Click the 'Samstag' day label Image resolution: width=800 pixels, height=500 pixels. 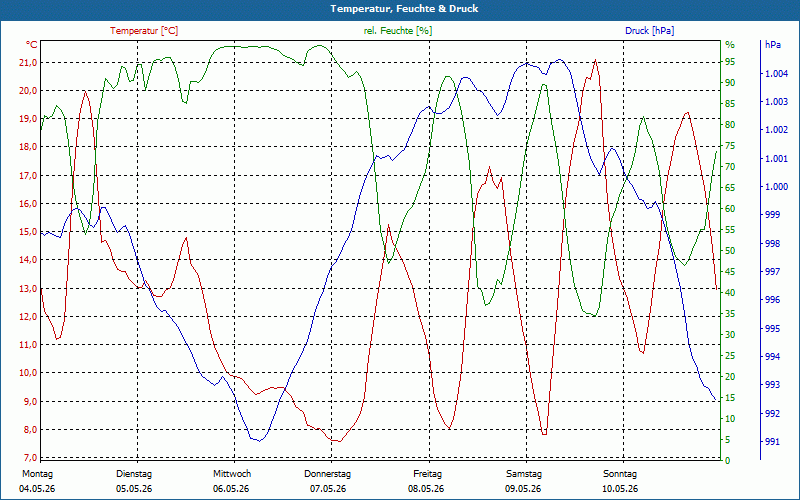(524, 474)
